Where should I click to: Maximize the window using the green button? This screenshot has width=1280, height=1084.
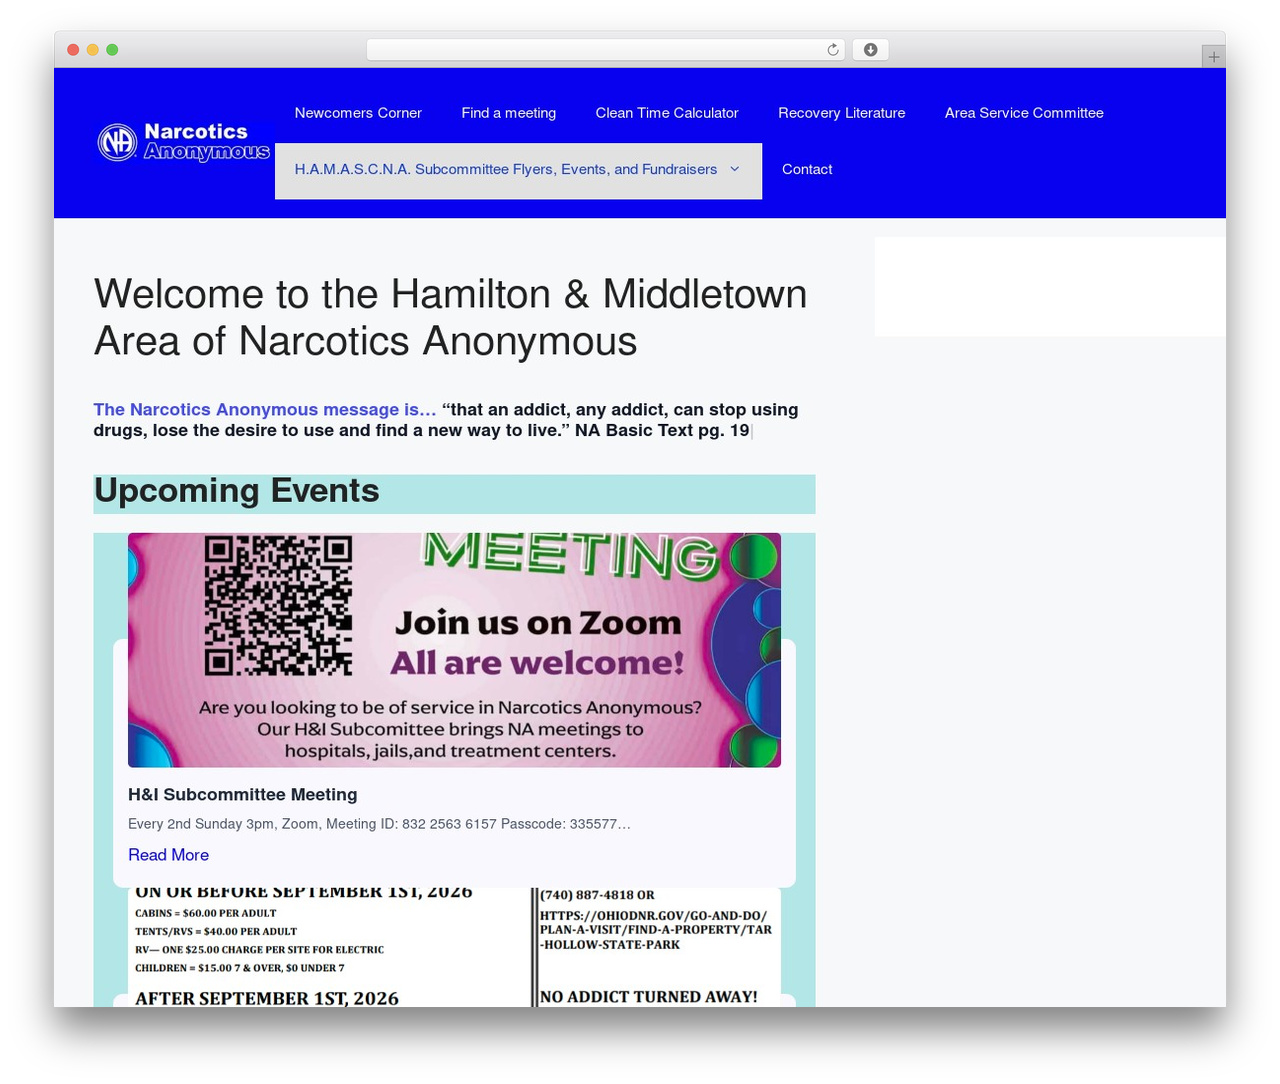click(112, 50)
